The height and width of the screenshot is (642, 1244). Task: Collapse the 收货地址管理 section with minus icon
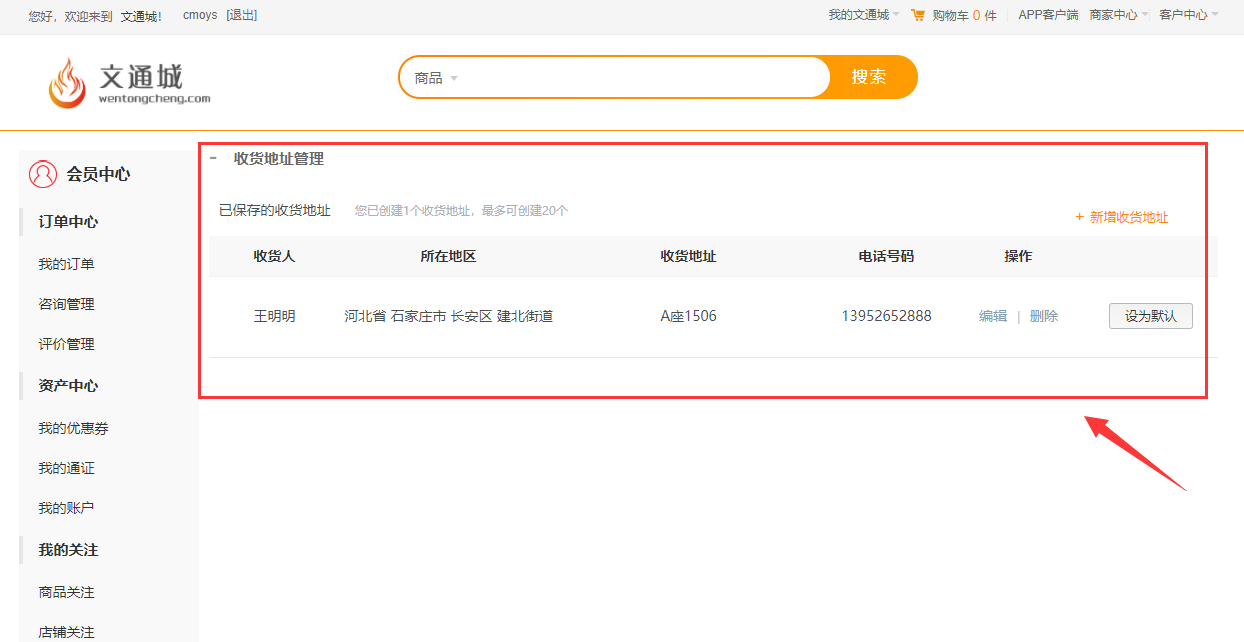(x=213, y=158)
